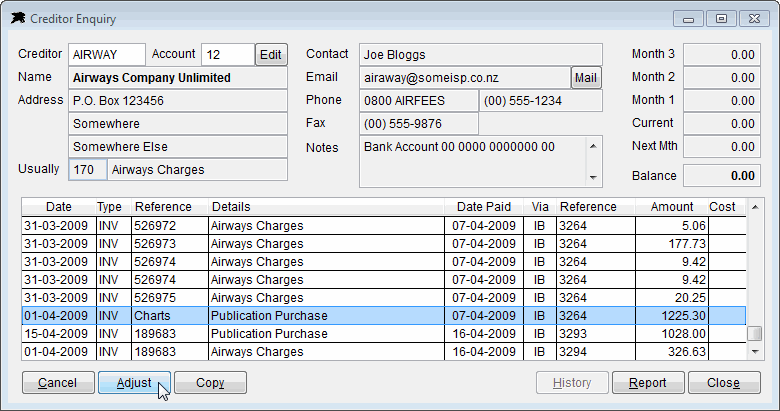Screen dimensions: 780x411
Task: Click the Copy button
Action: pos(210,383)
